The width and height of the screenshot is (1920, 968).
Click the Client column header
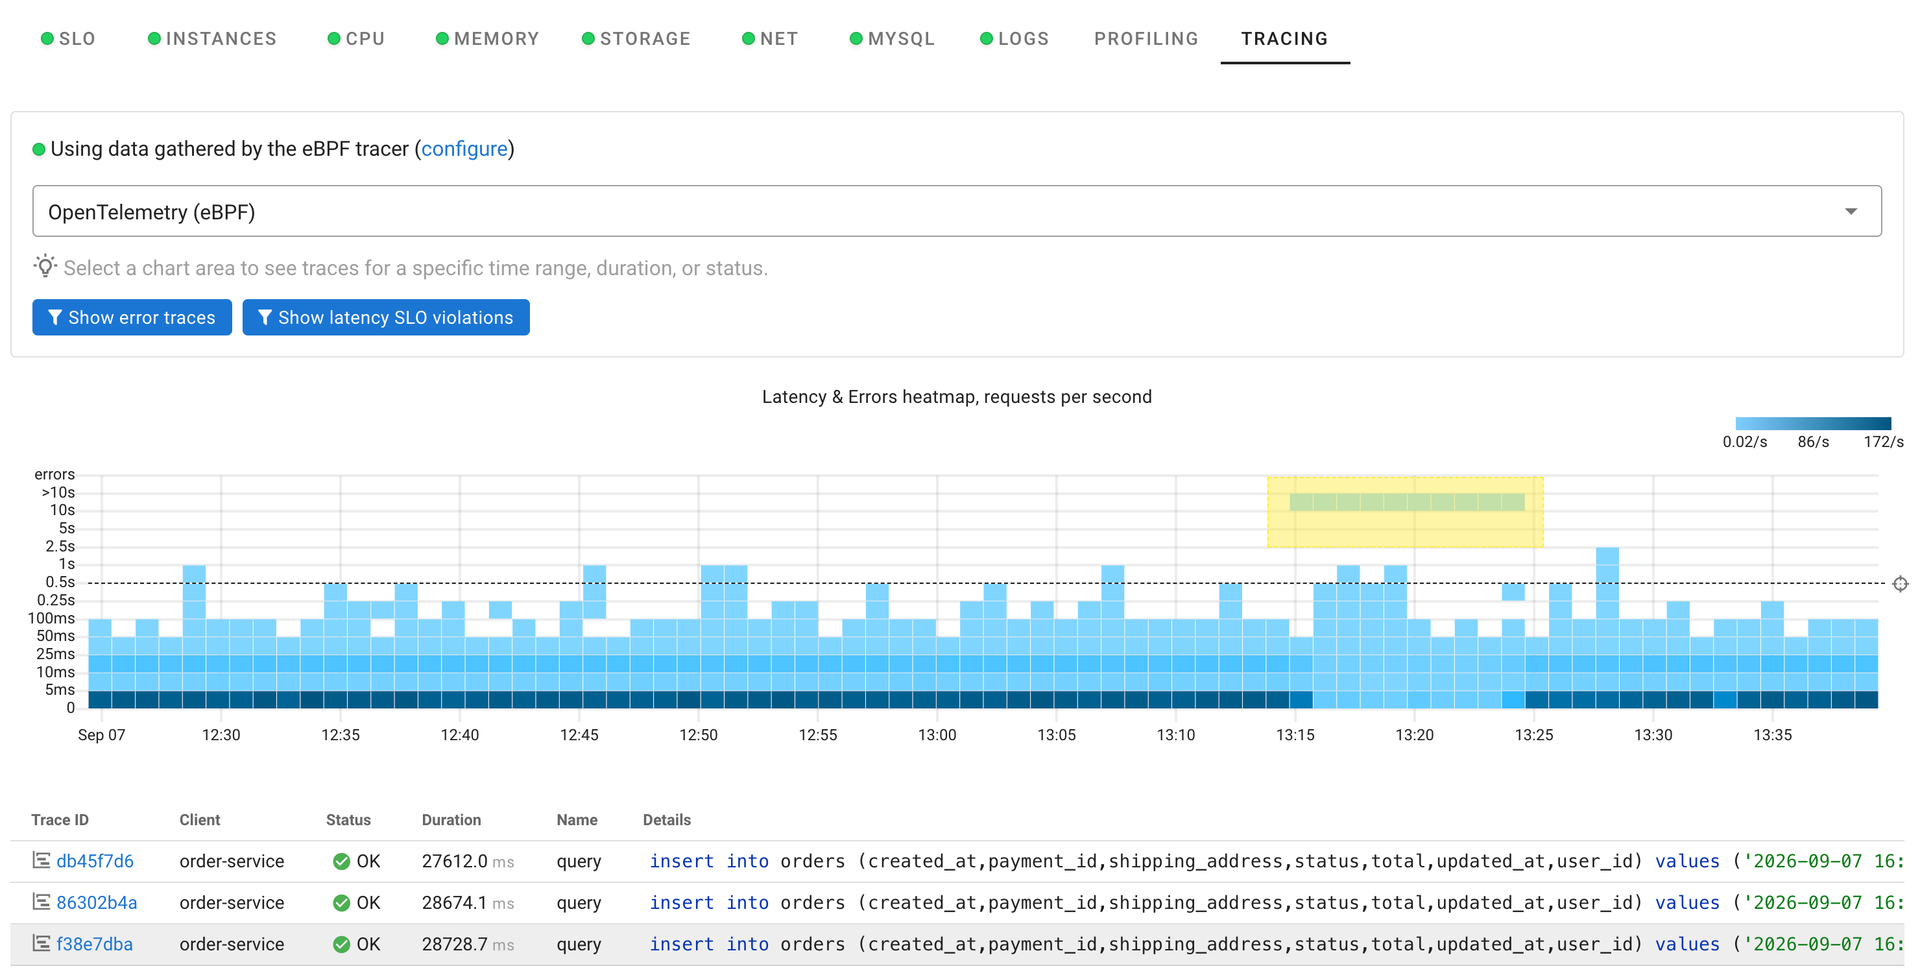(x=200, y=820)
